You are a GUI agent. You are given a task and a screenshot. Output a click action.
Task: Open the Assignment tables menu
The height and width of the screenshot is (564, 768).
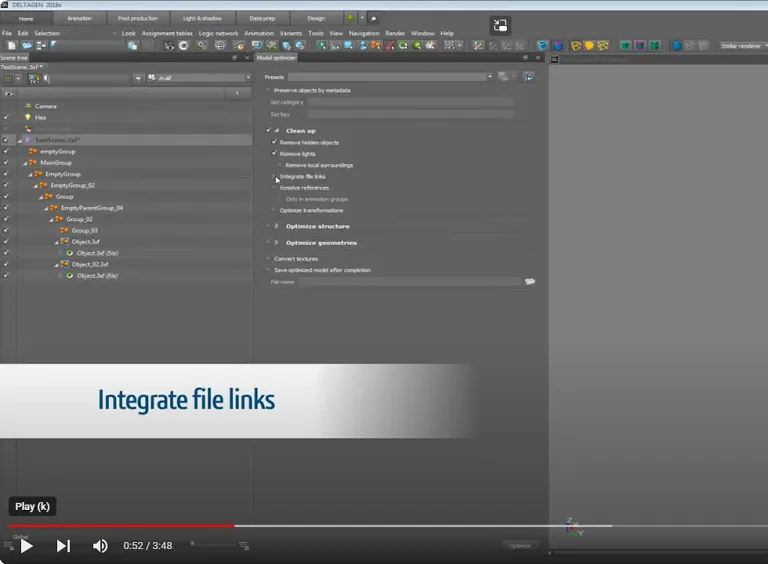(167, 33)
